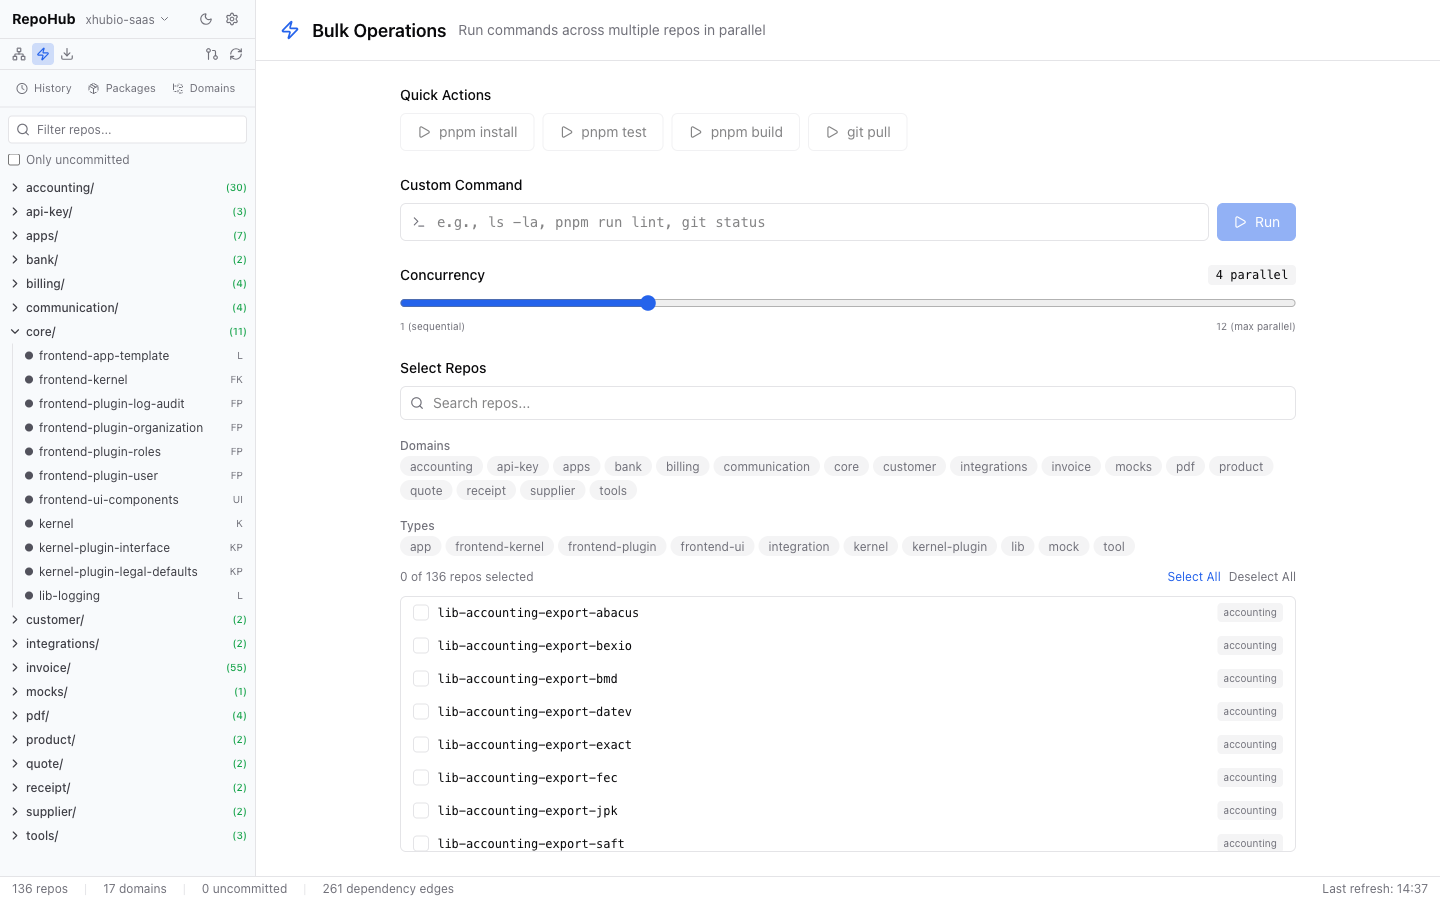Open the Packages tab
The image size is (1440, 900).
(x=122, y=88)
